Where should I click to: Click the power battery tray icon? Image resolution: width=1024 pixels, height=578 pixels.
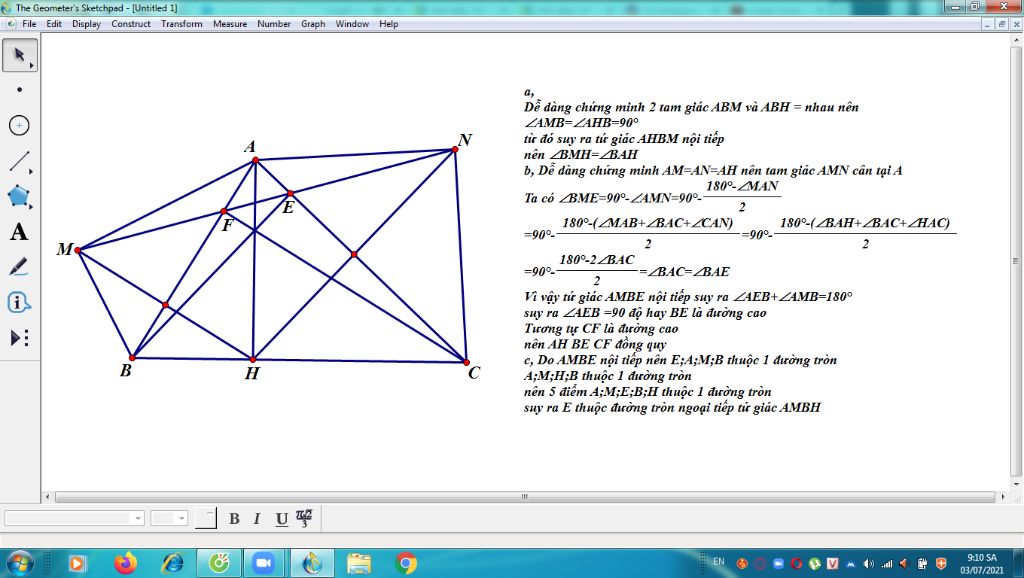(x=922, y=563)
